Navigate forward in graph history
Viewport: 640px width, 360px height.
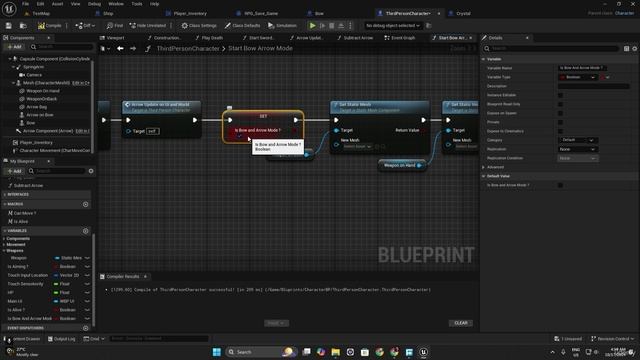(133, 49)
